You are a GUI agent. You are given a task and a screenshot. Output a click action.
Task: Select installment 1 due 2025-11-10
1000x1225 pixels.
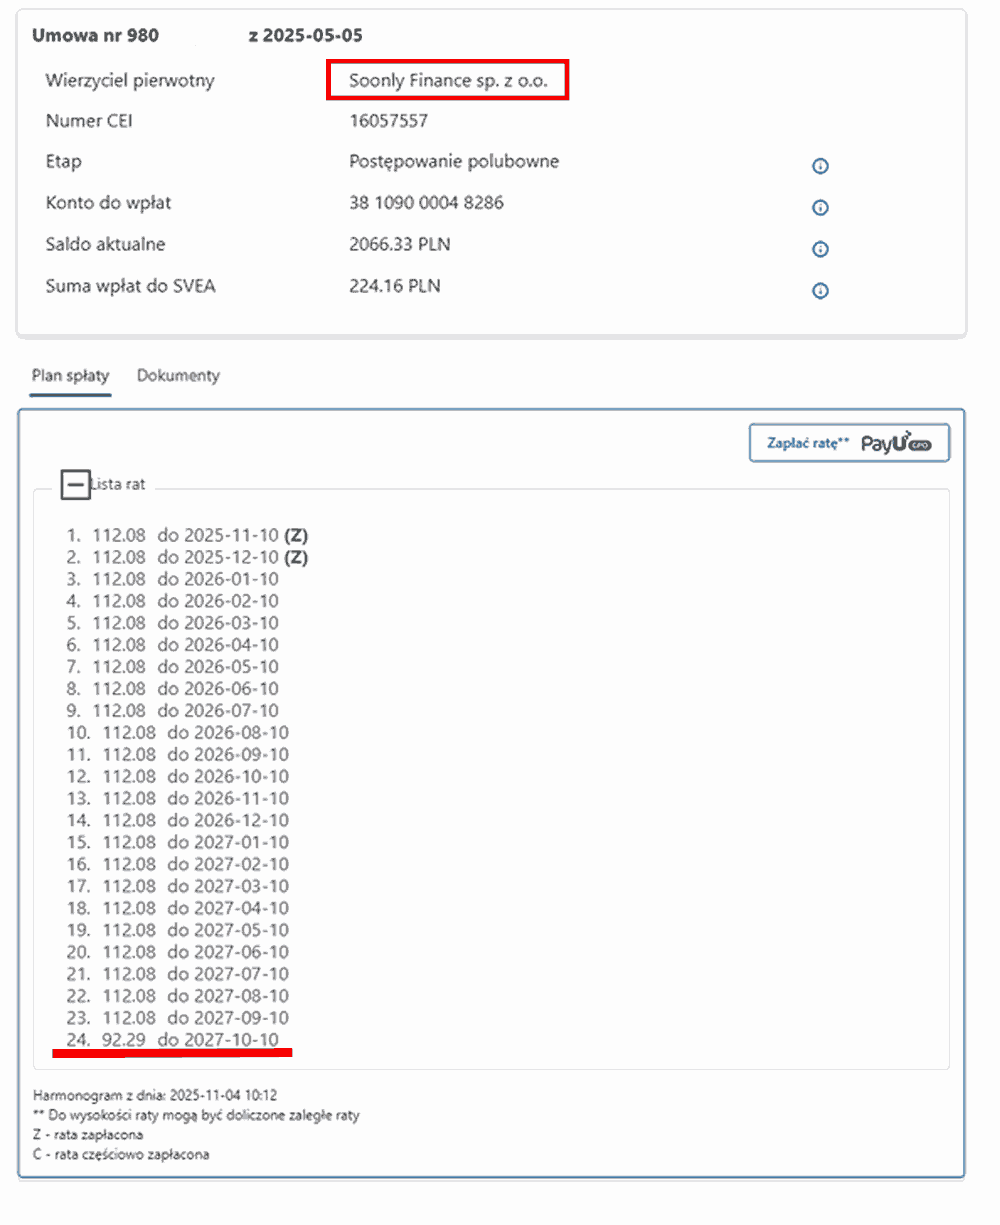[x=187, y=535]
